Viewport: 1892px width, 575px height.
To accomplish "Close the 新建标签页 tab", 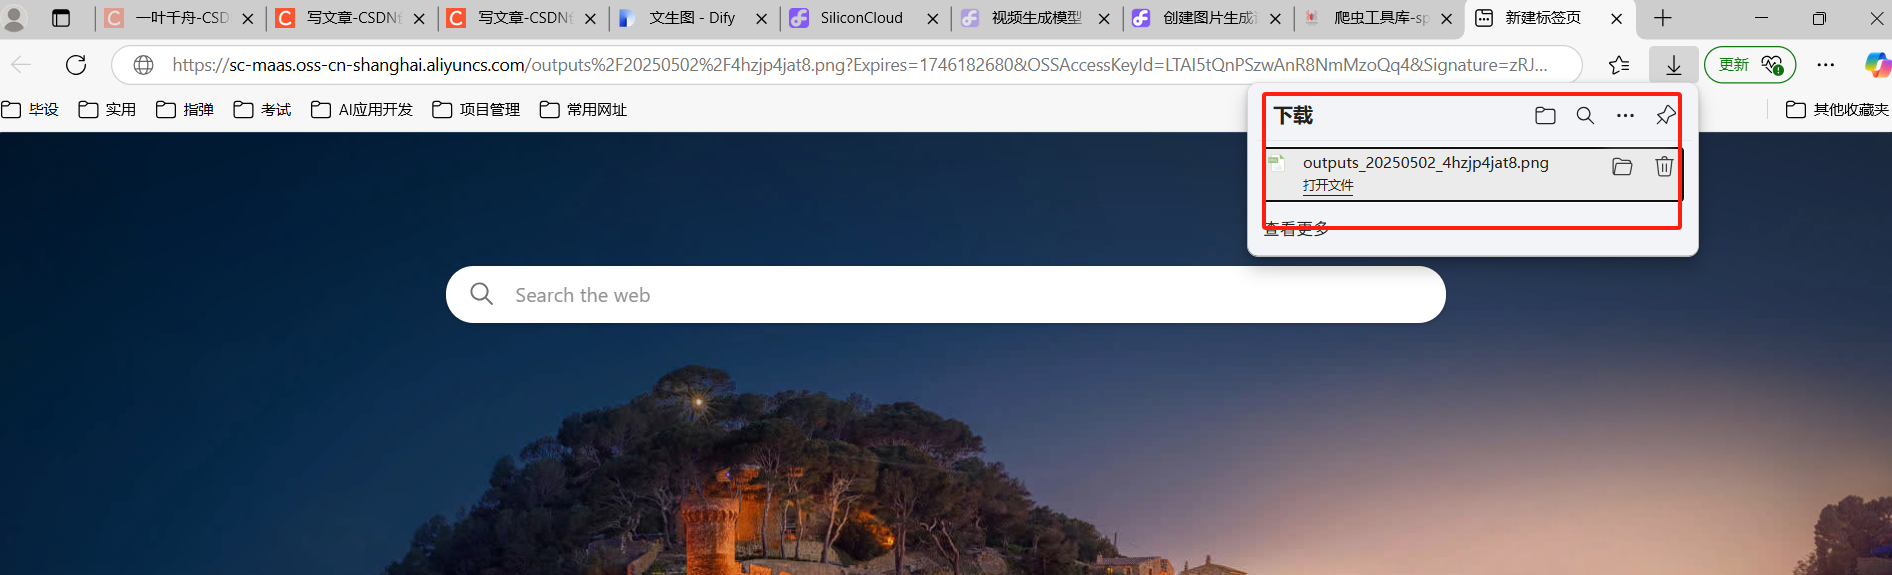I will pyautogui.click(x=1616, y=18).
